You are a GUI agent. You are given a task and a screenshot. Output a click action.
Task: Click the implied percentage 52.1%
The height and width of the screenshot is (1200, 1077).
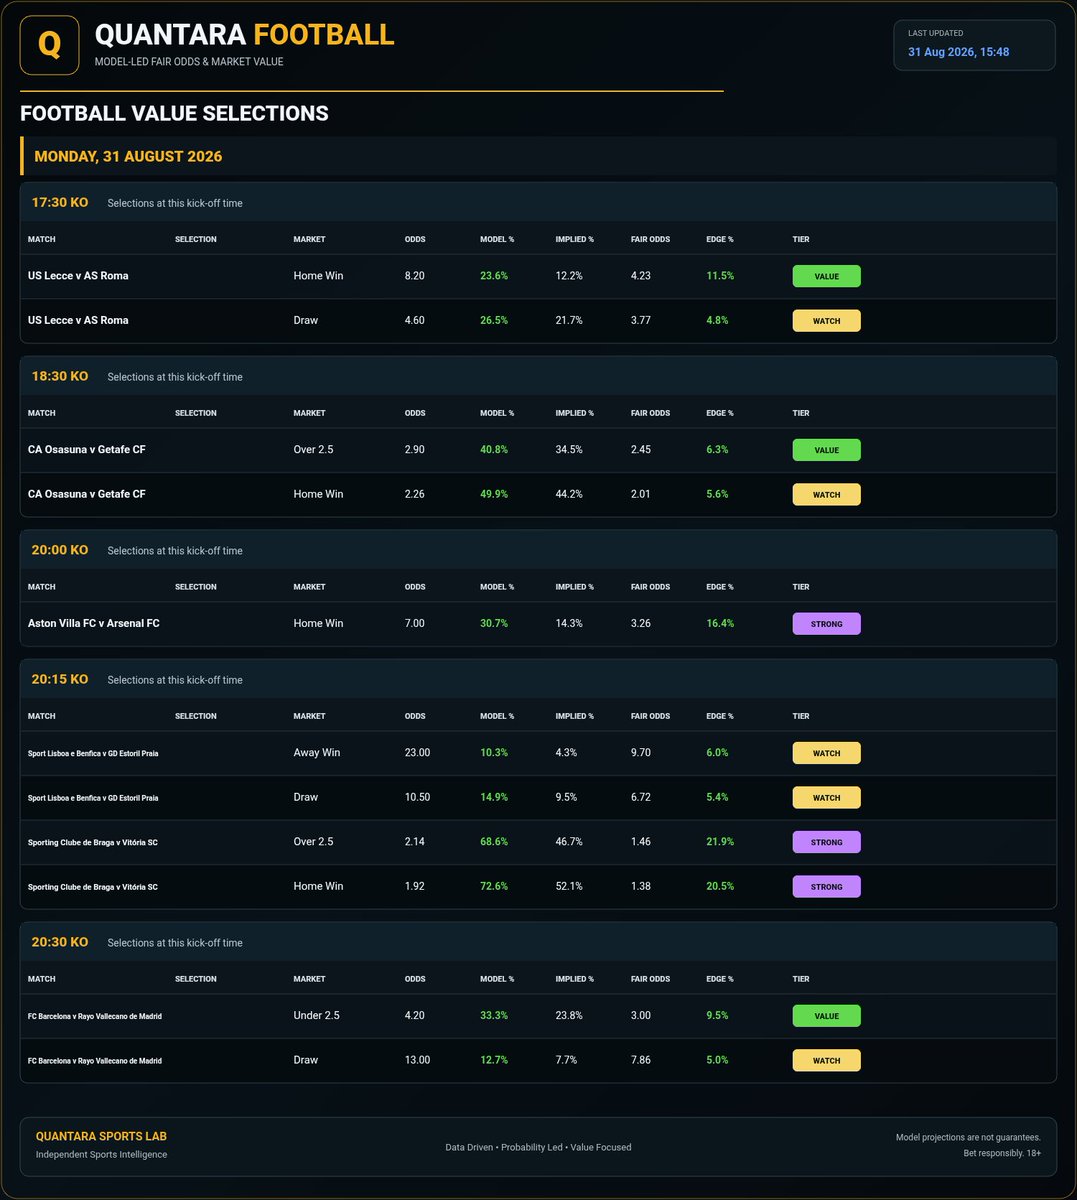coord(569,886)
